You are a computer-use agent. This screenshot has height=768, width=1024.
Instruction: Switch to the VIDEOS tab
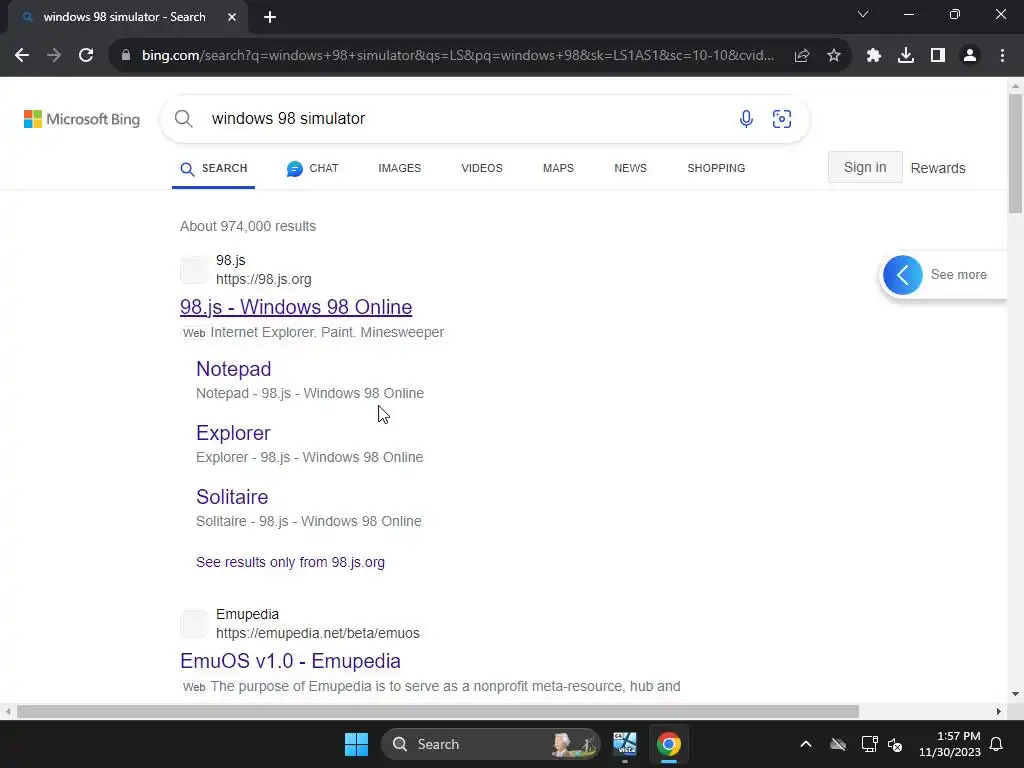tap(482, 168)
